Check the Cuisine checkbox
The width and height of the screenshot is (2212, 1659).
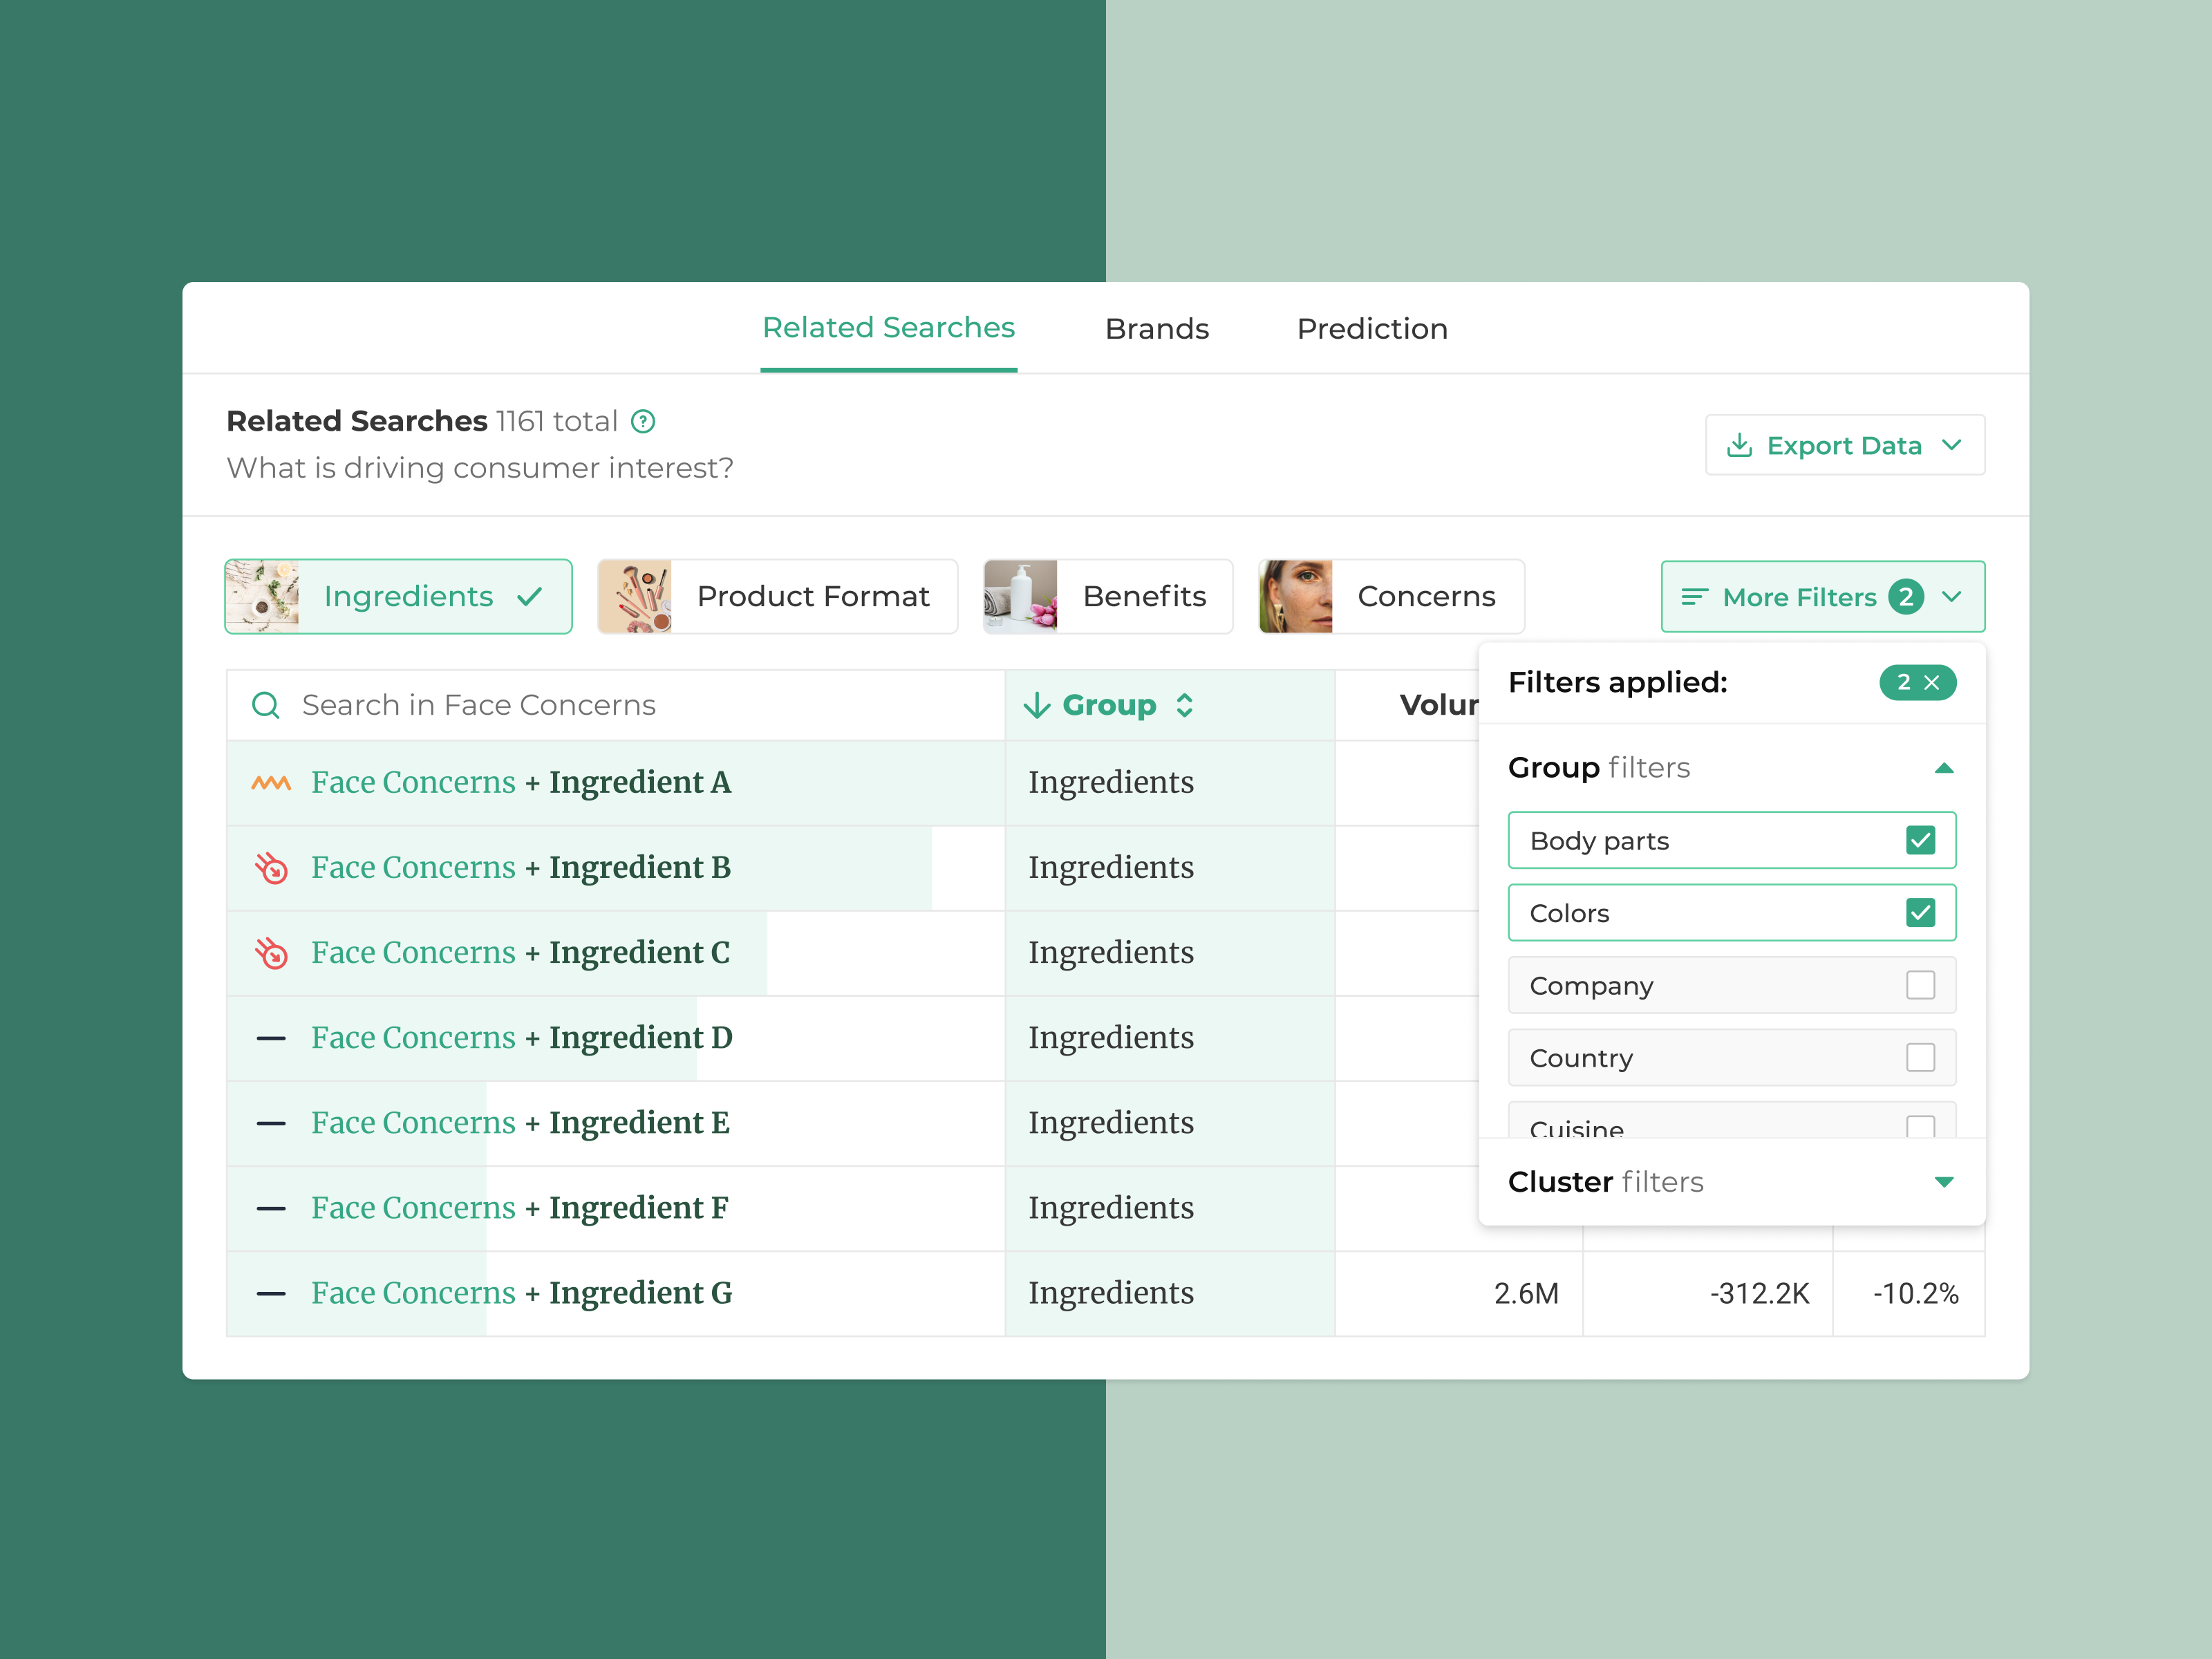pos(1920,1127)
